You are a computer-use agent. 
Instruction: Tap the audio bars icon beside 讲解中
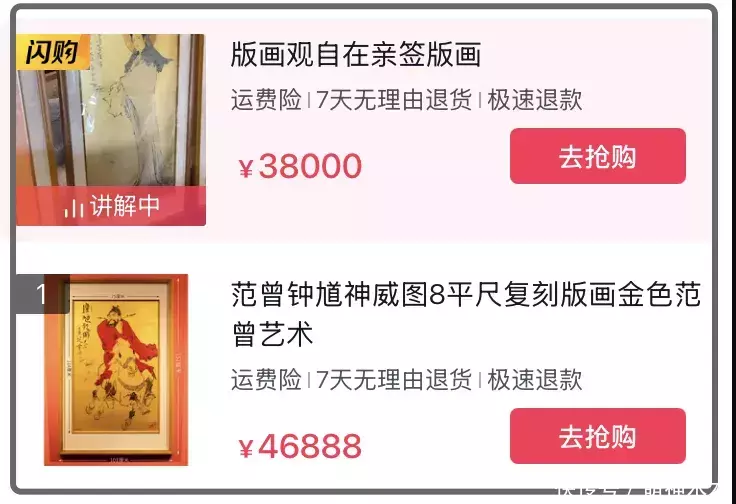[74, 207]
